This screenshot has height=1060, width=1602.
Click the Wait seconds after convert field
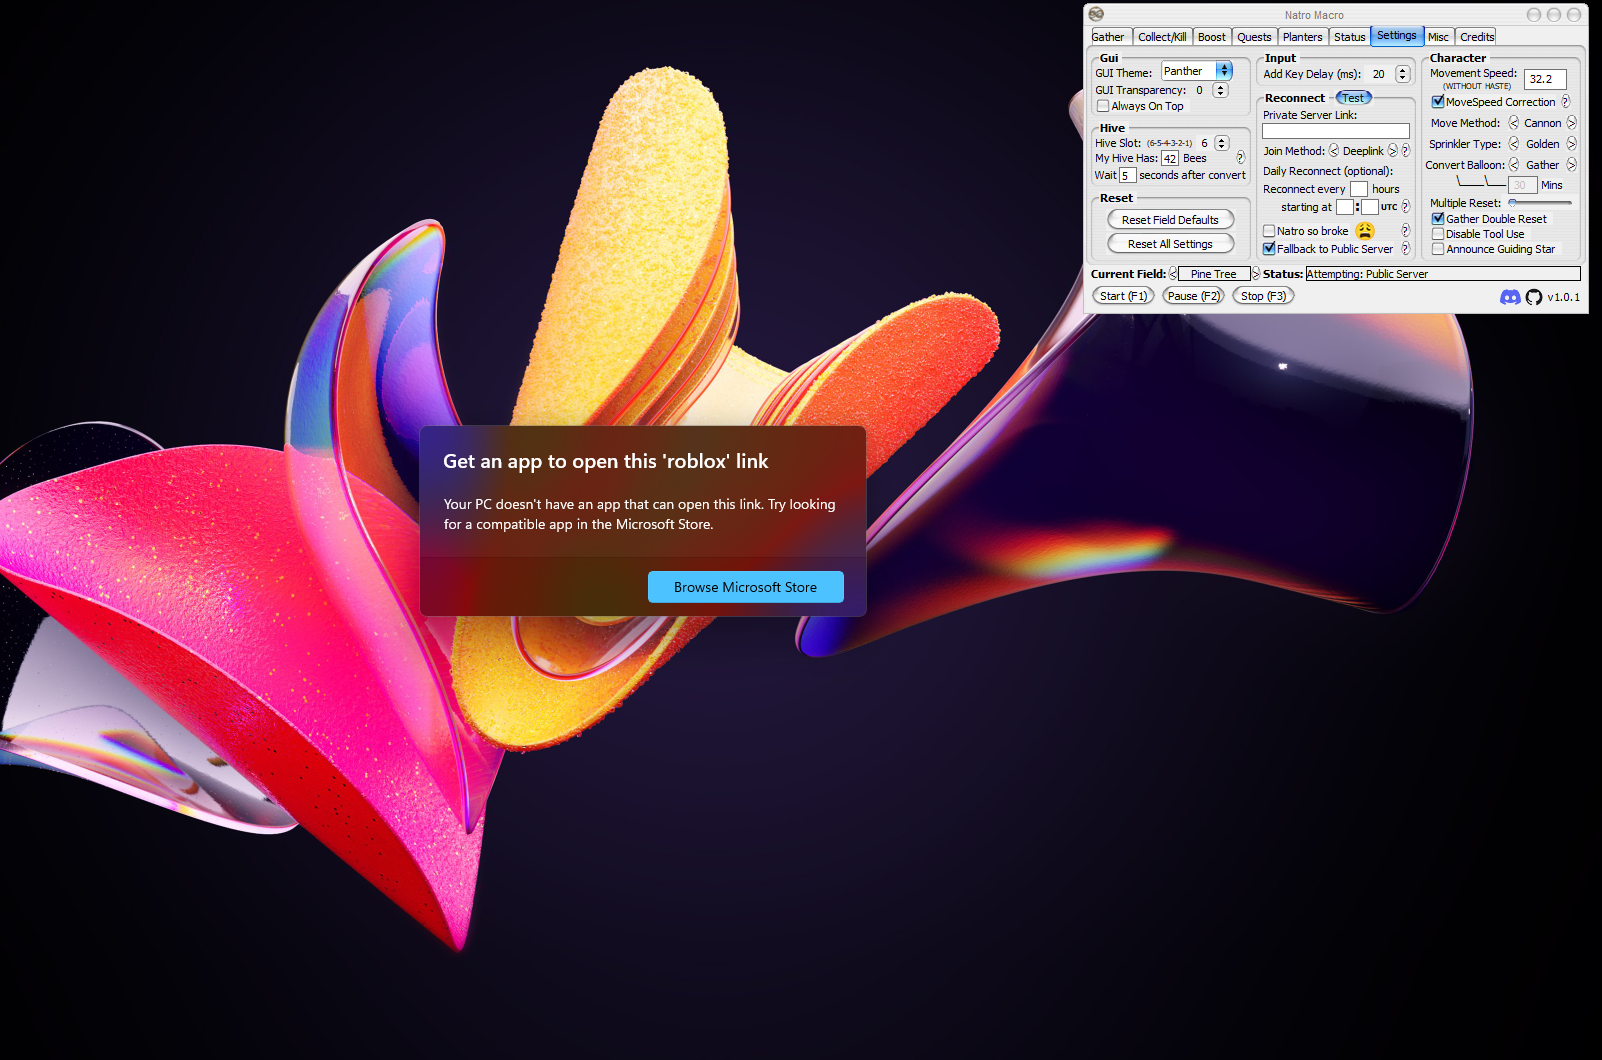pos(1127,175)
